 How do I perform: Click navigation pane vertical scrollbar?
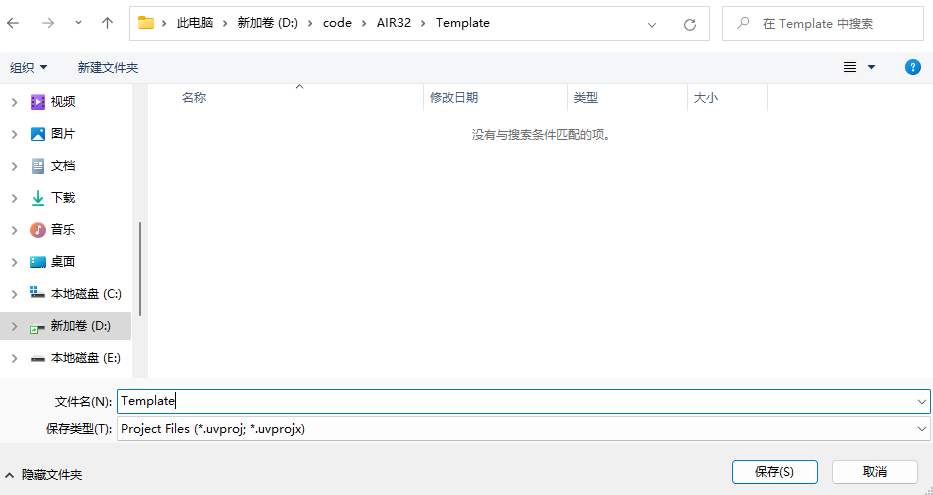[x=140, y=269]
